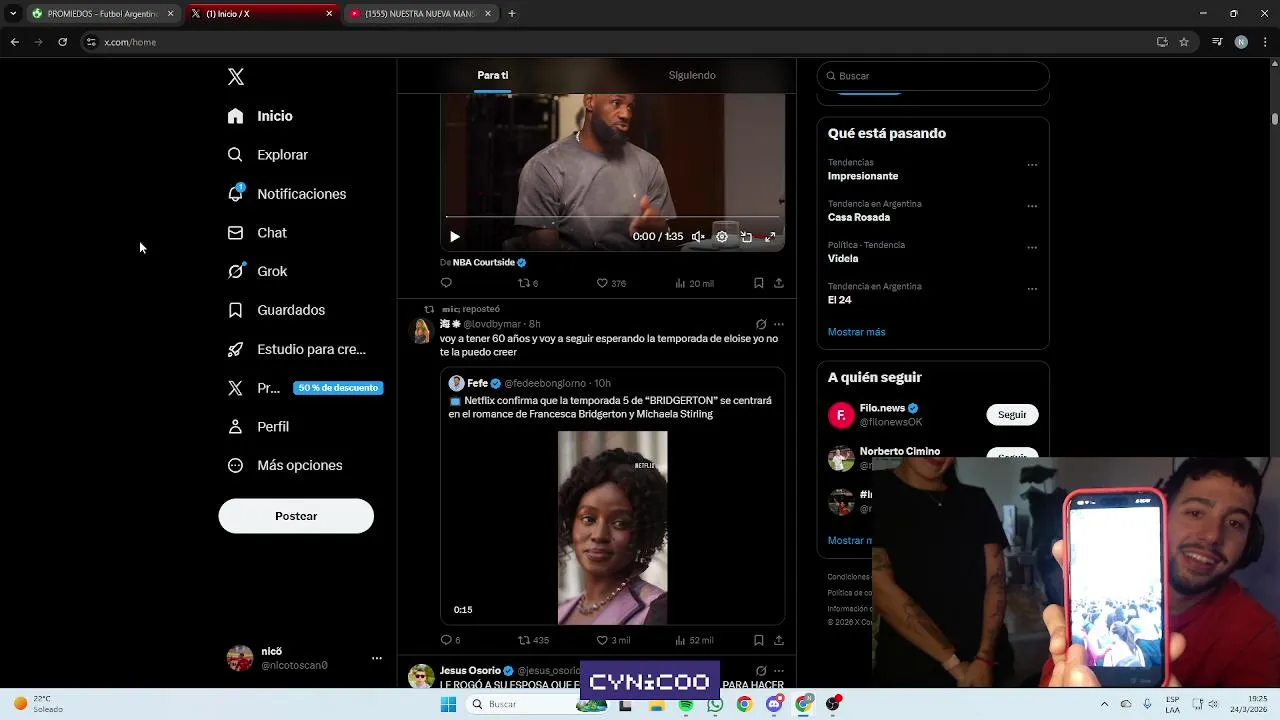Open the Impresionante trend
This screenshot has width=1280, height=720.
coord(863,176)
